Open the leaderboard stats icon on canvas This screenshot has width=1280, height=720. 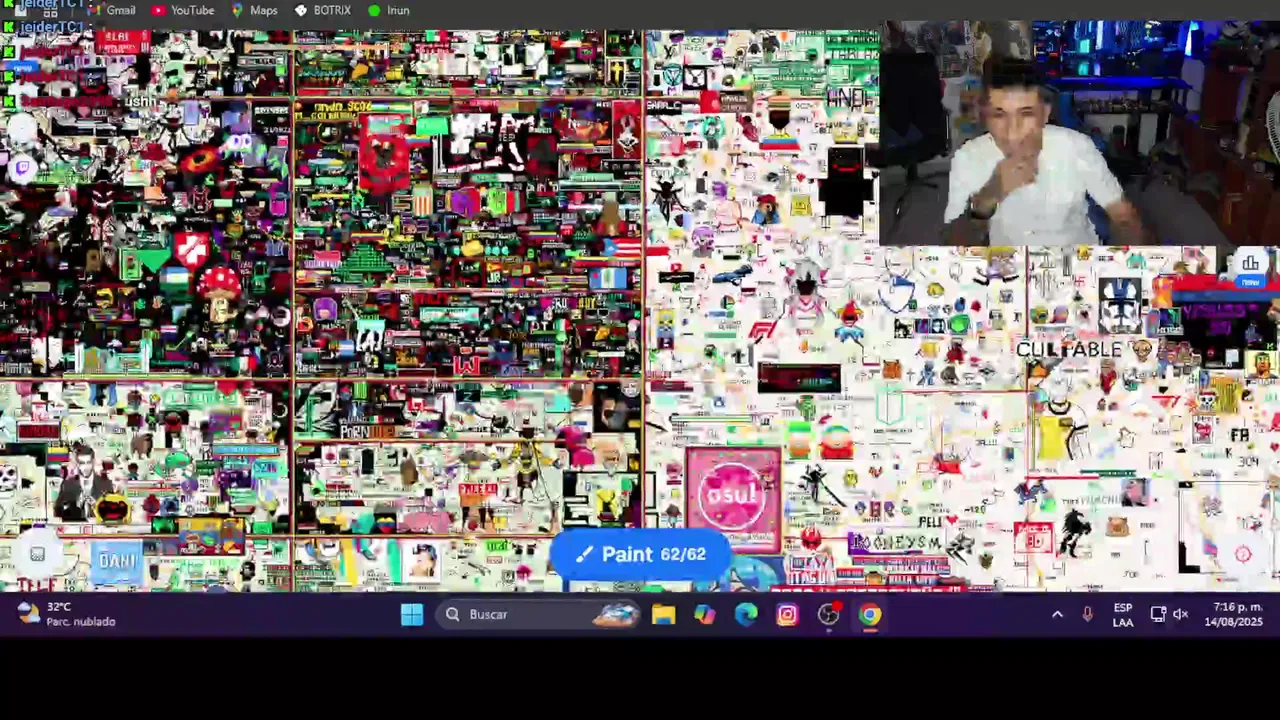click(x=1250, y=263)
